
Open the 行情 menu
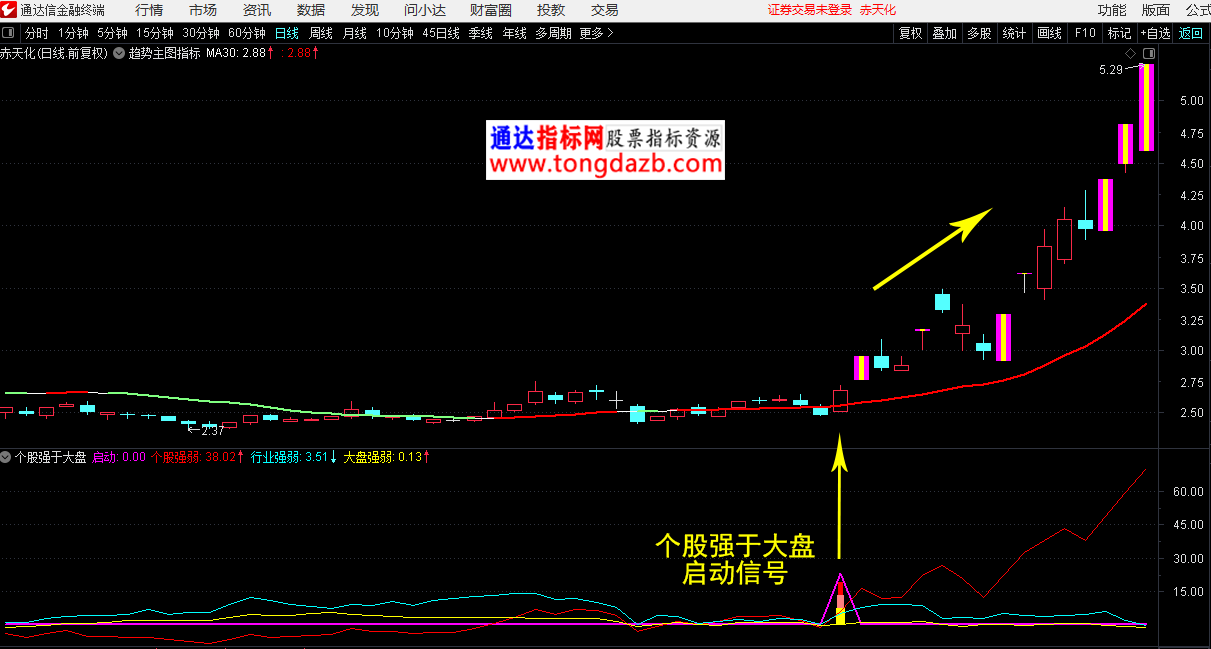point(149,10)
